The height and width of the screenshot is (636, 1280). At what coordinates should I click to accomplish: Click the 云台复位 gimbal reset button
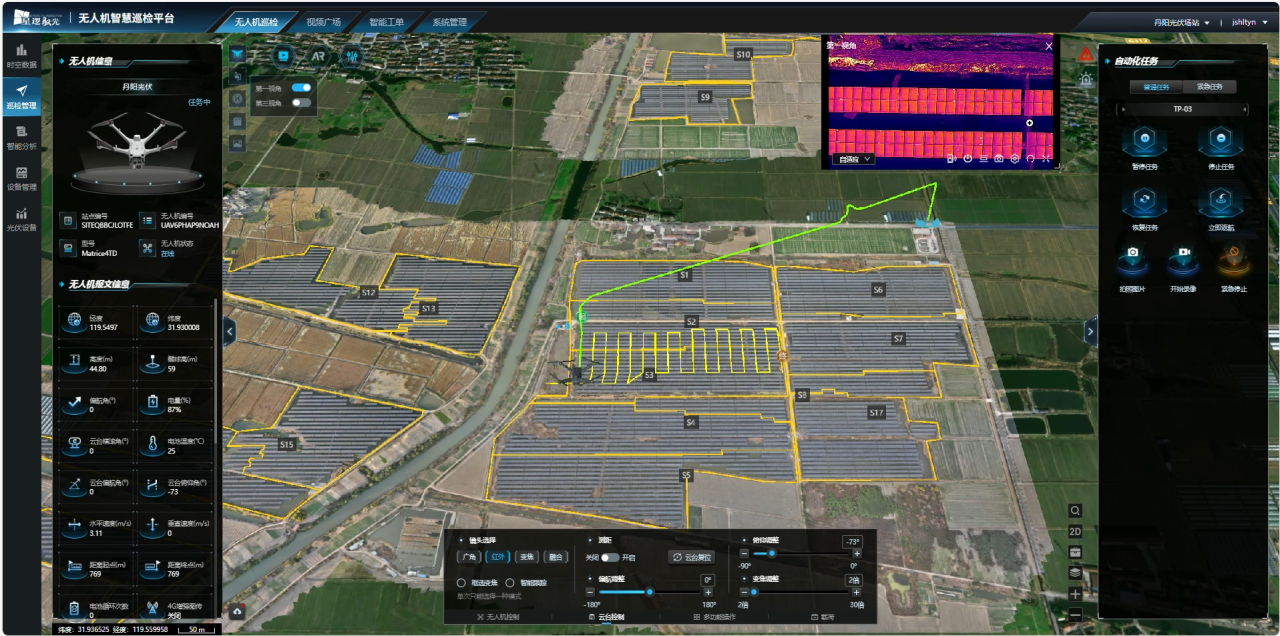(691, 557)
